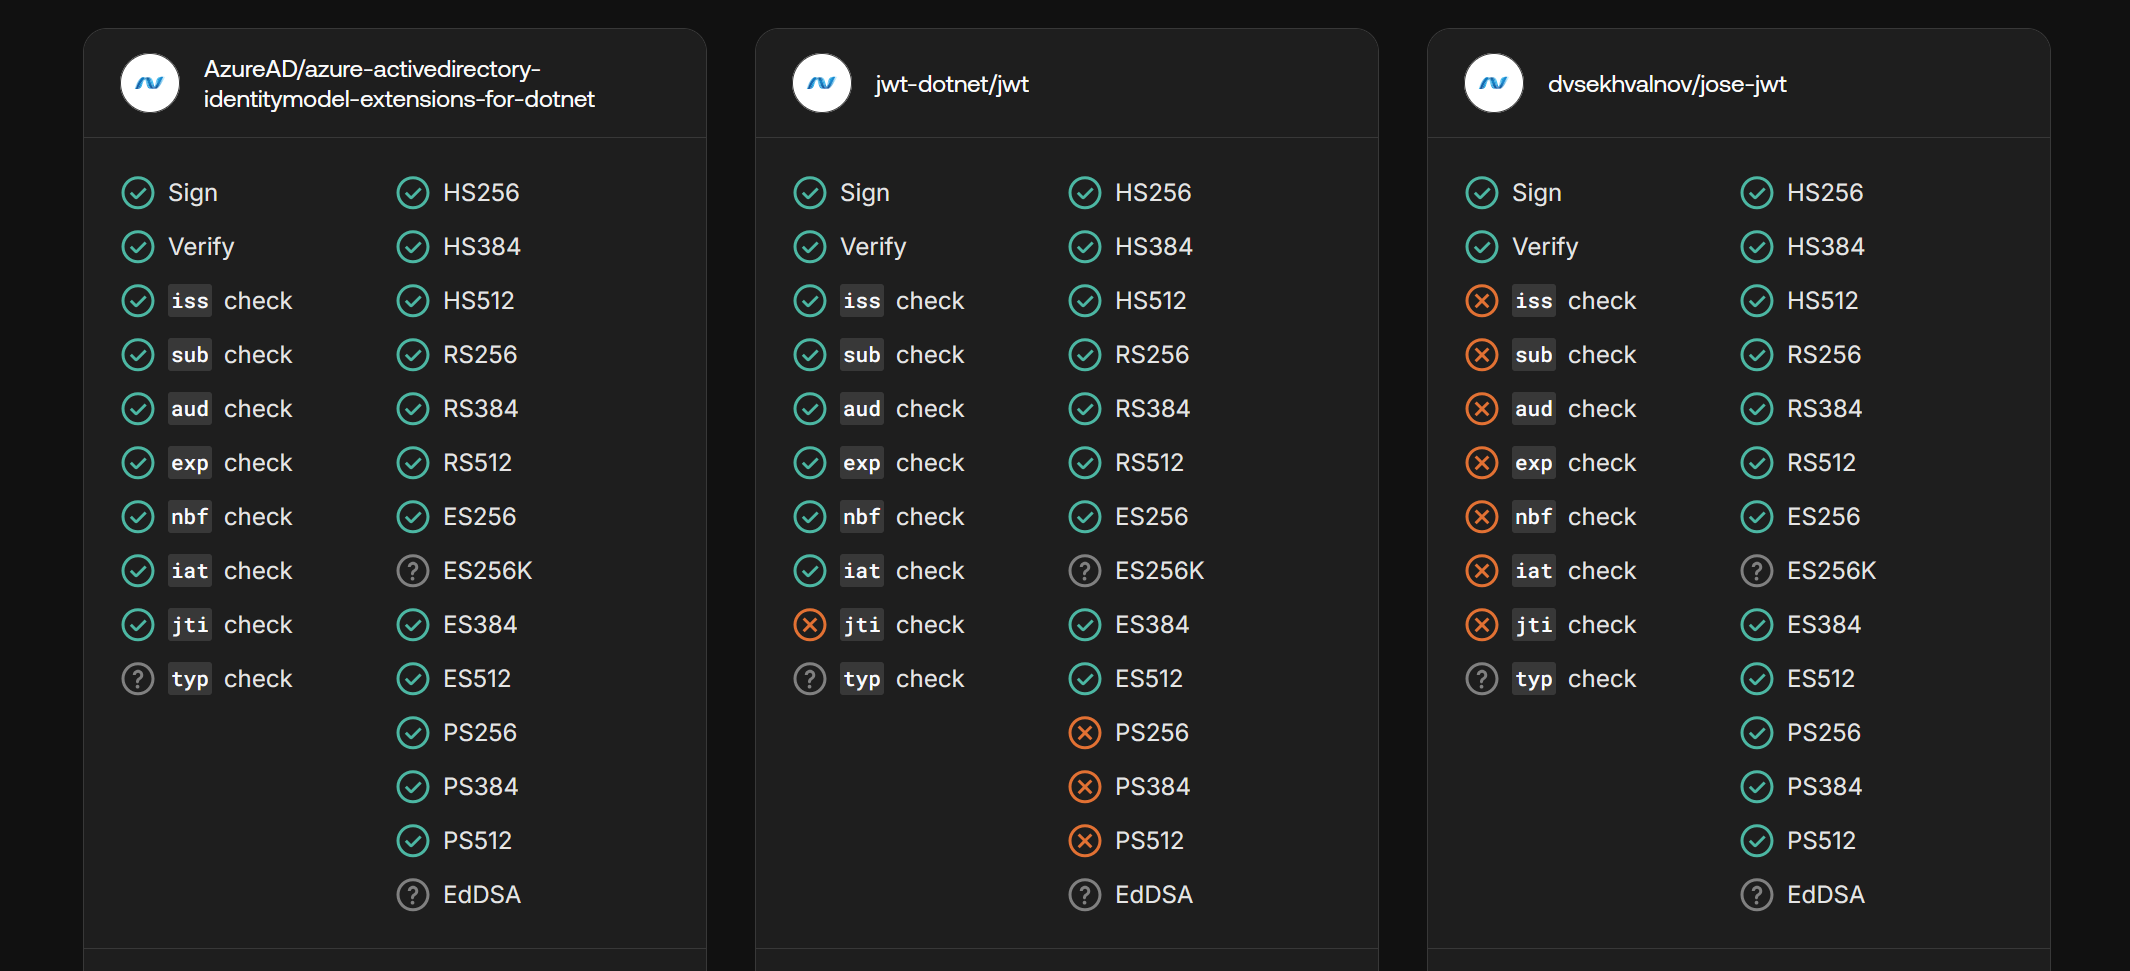The image size is (2130, 971).
Task: Click 'EdDSA' text in jose-jwt card
Action: 1826,894
